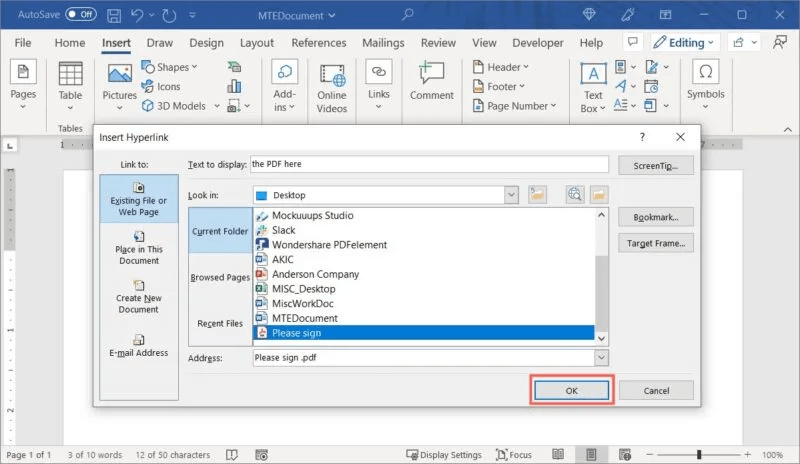Click the Date and Time icon
Viewport: 800px width, 464px height.
(651, 86)
